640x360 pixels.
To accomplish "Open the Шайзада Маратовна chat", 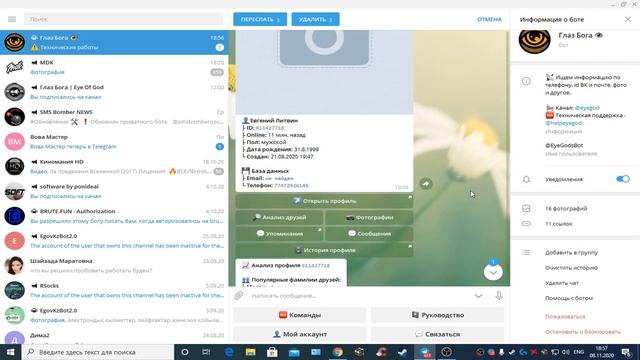I will click(114, 265).
